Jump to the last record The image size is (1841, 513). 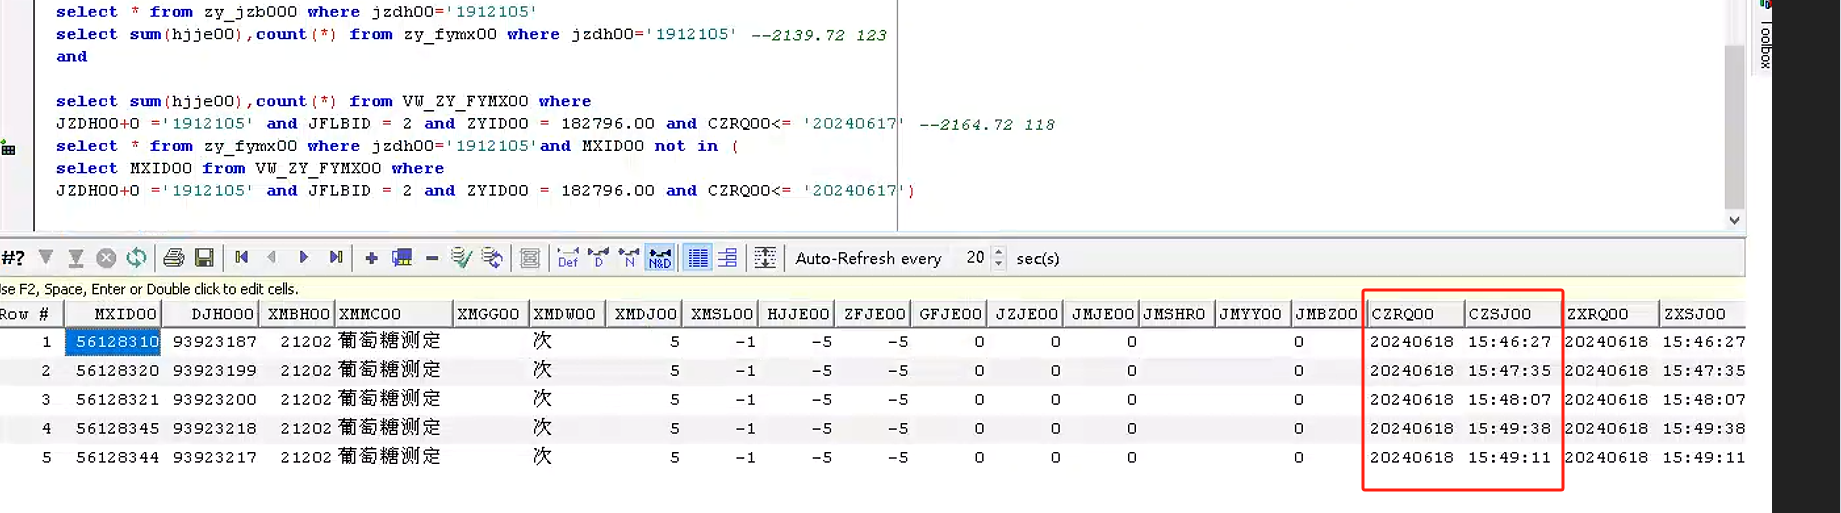336,258
